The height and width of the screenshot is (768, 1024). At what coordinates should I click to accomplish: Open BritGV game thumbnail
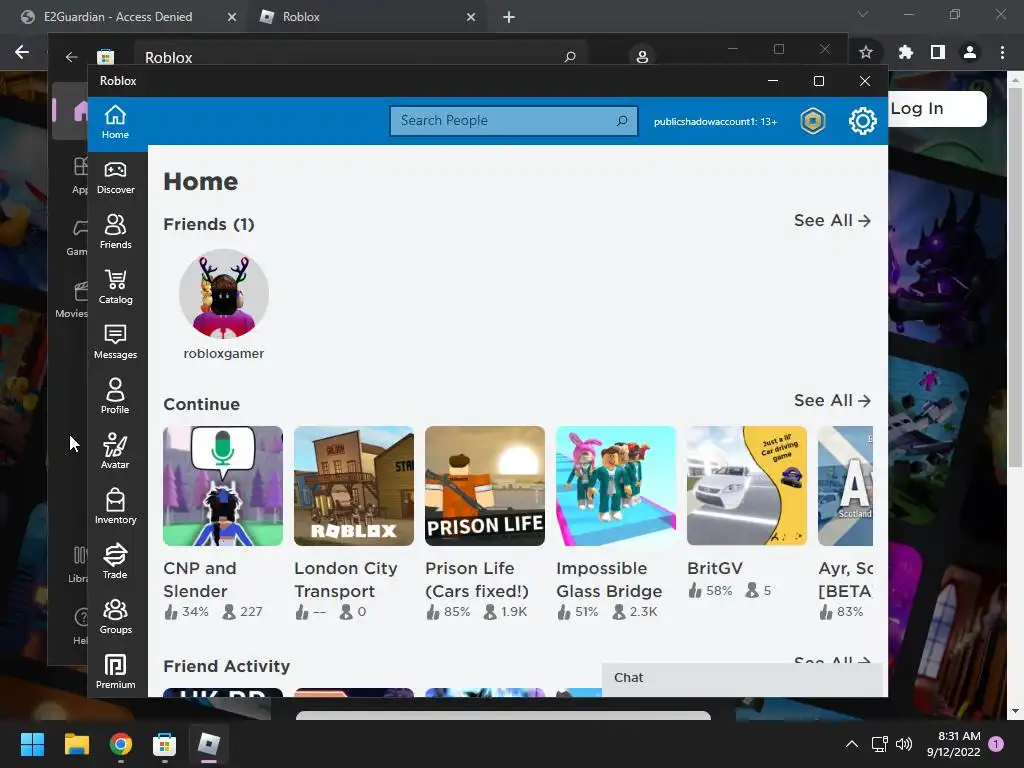747,486
